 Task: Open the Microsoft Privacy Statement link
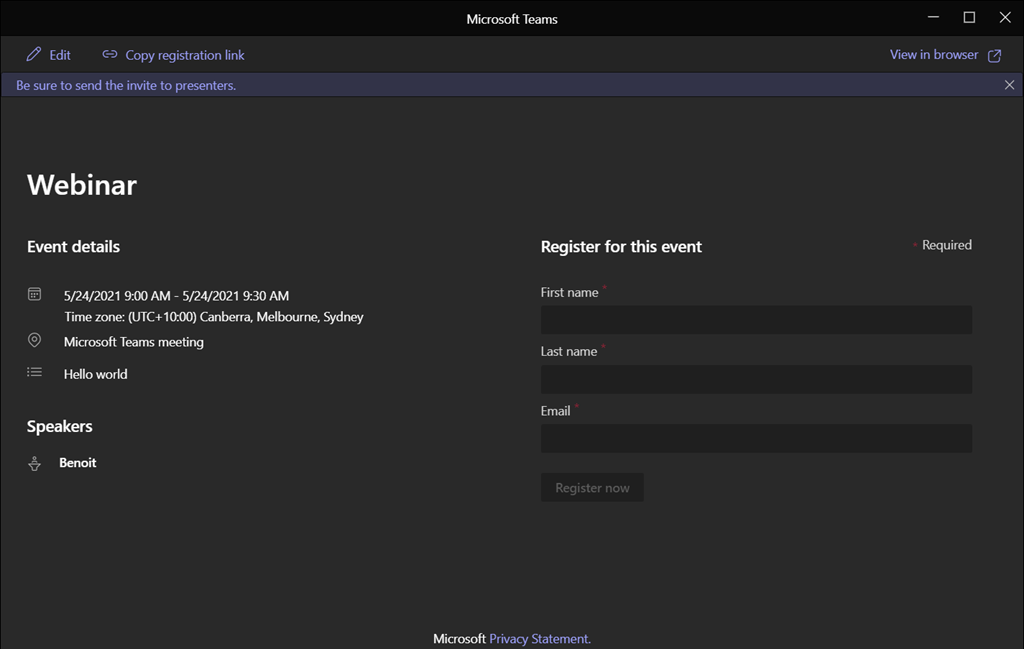(539, 638)
